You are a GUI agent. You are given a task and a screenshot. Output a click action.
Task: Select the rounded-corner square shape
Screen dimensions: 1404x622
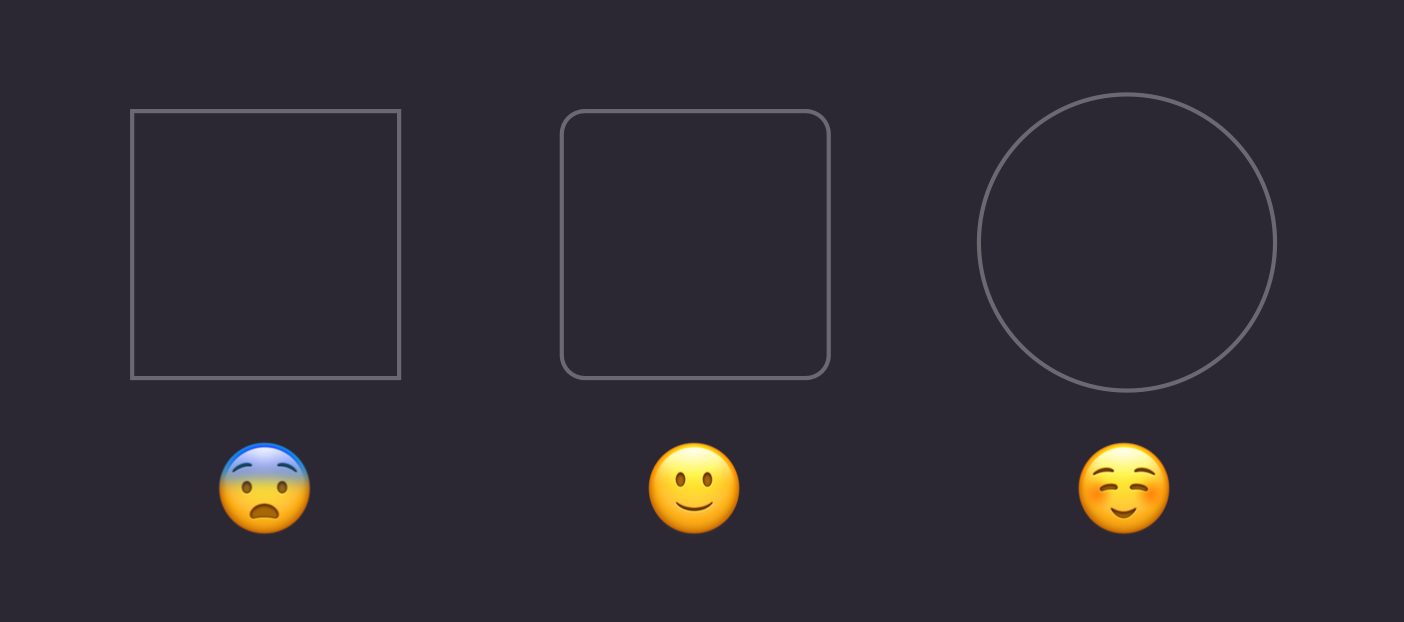pyautogui.click(x=695, y=244)
